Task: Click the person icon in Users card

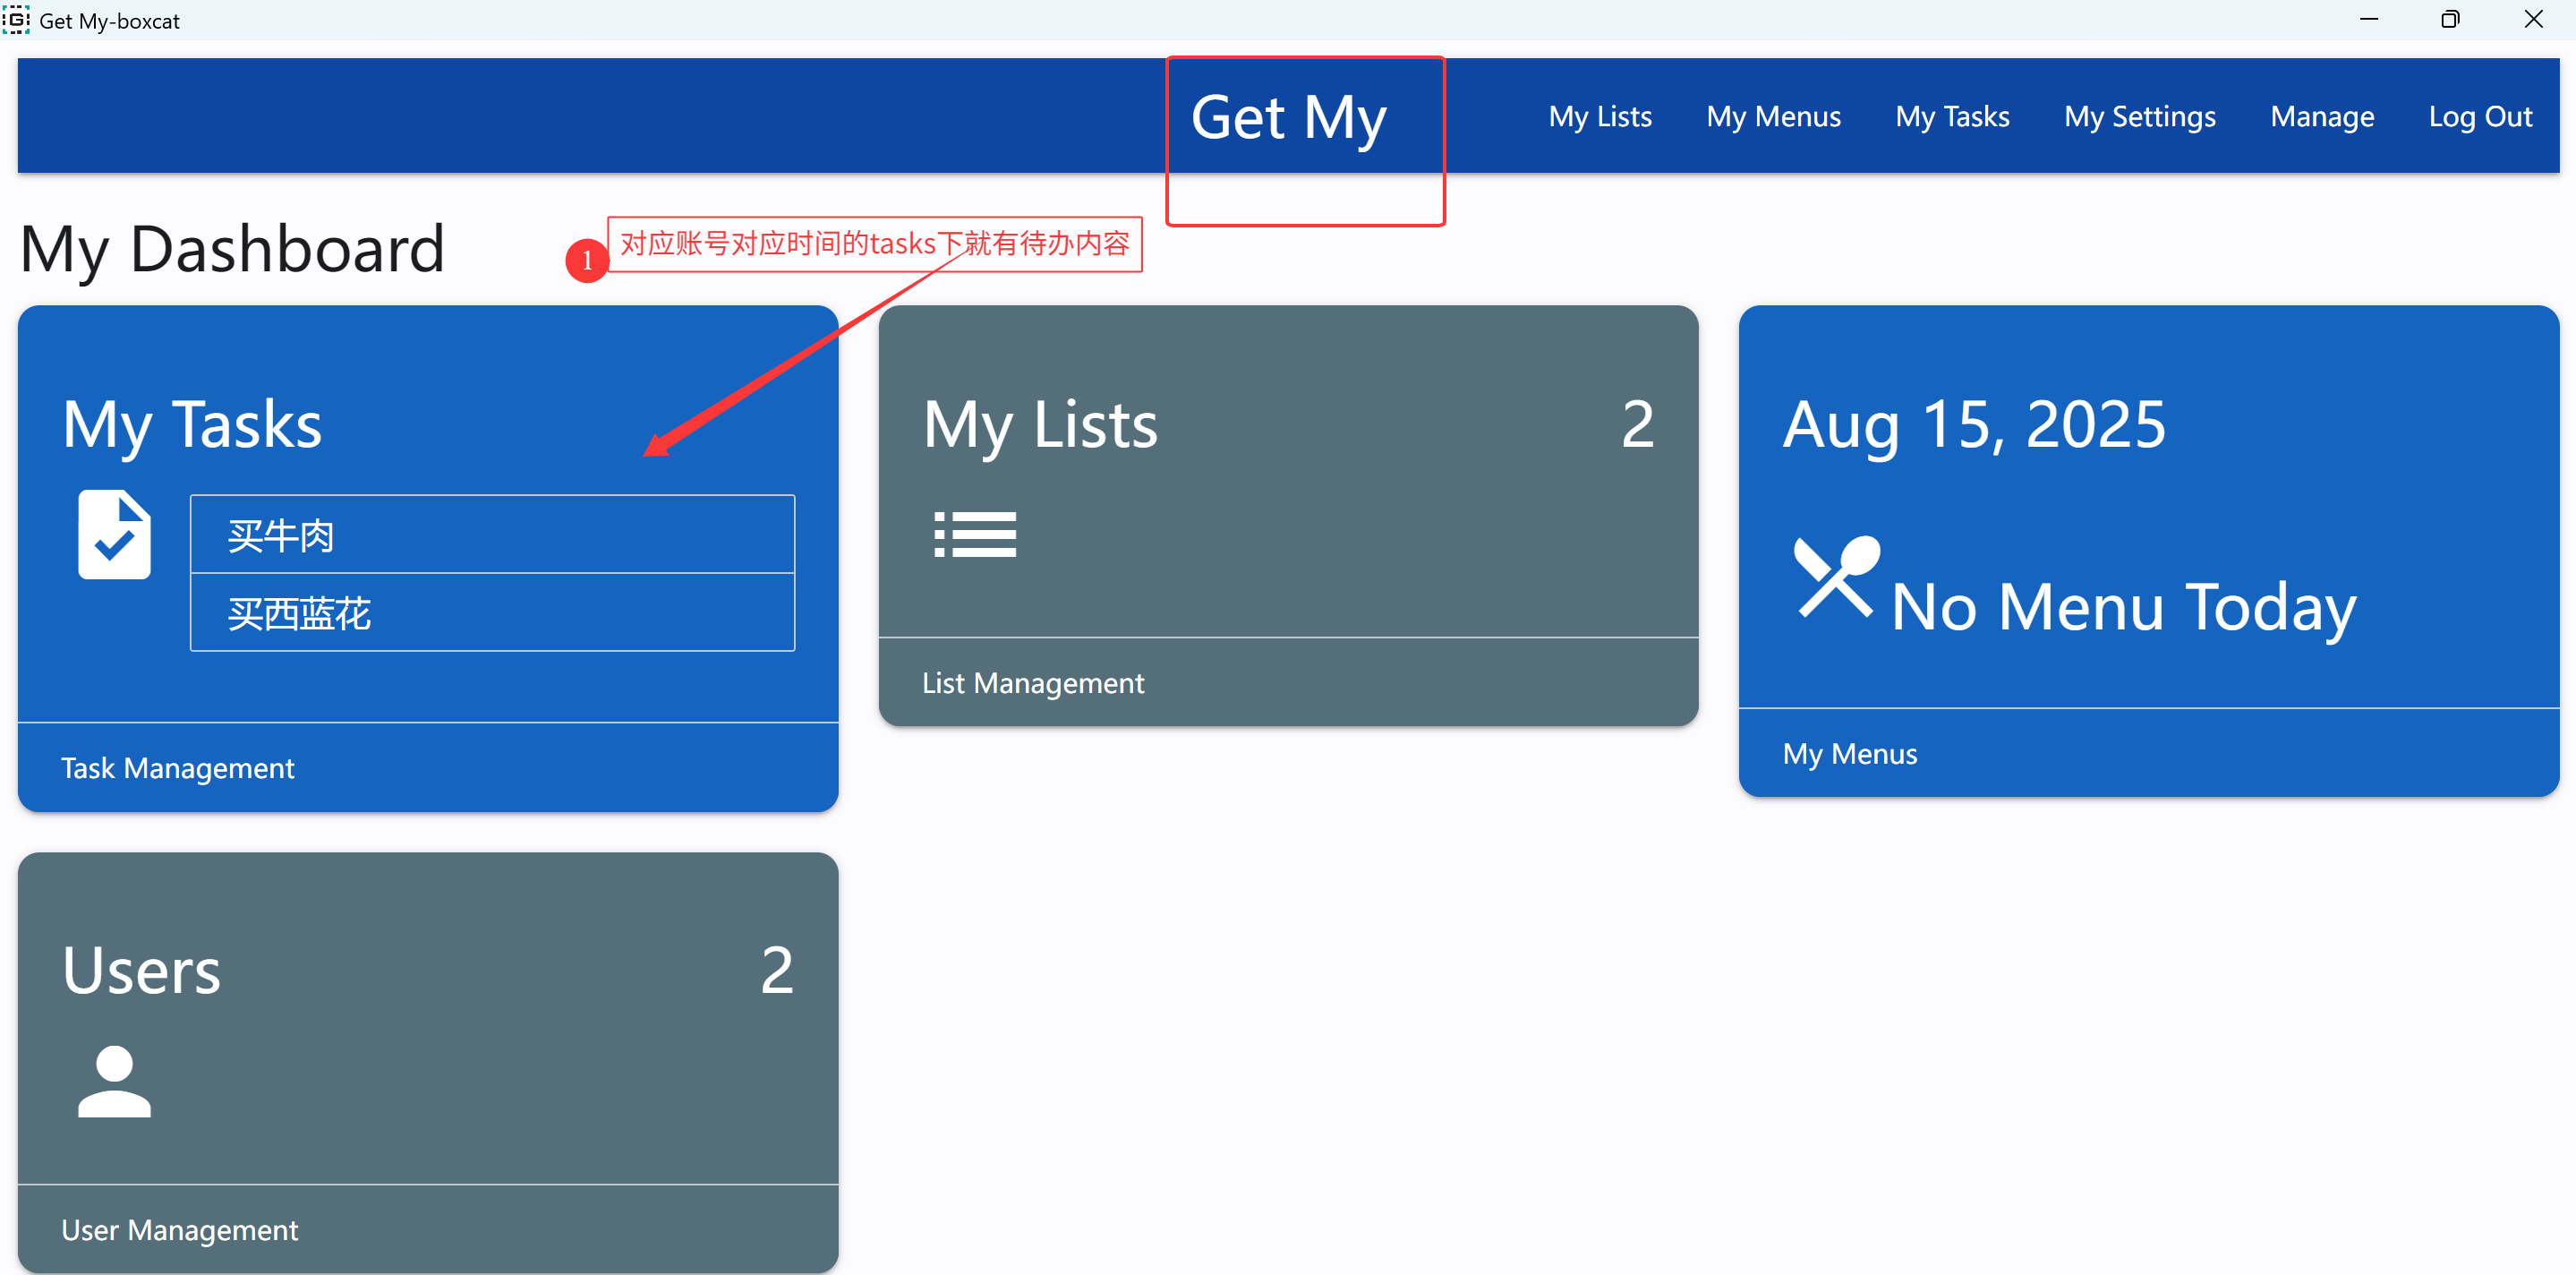Action: click(114, 1081)
